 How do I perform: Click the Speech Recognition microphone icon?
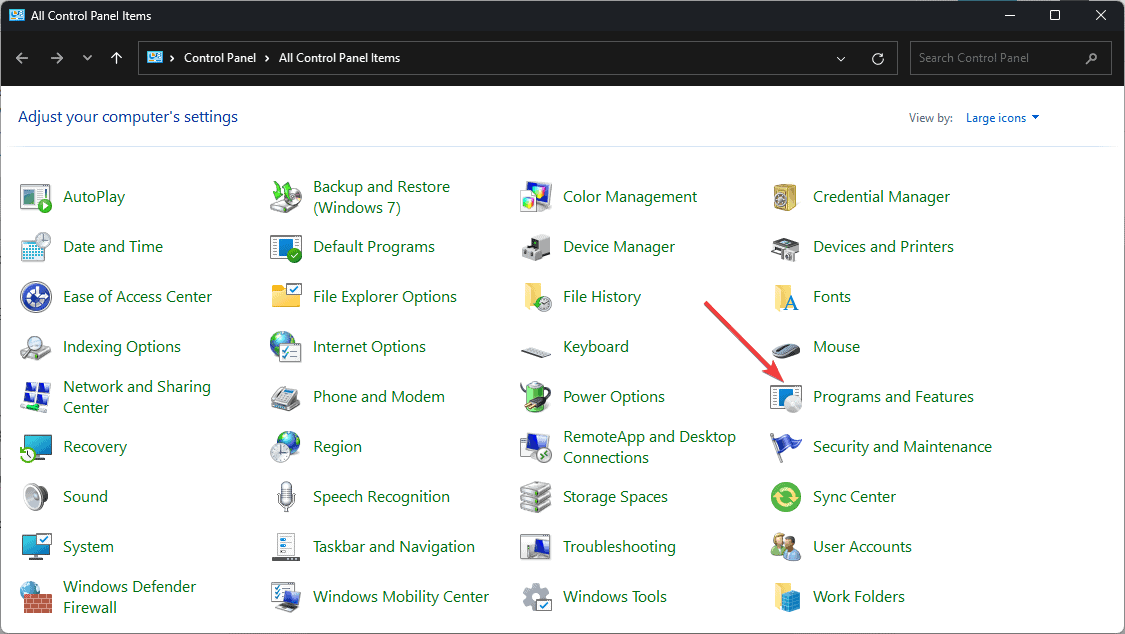click(286, 497)
